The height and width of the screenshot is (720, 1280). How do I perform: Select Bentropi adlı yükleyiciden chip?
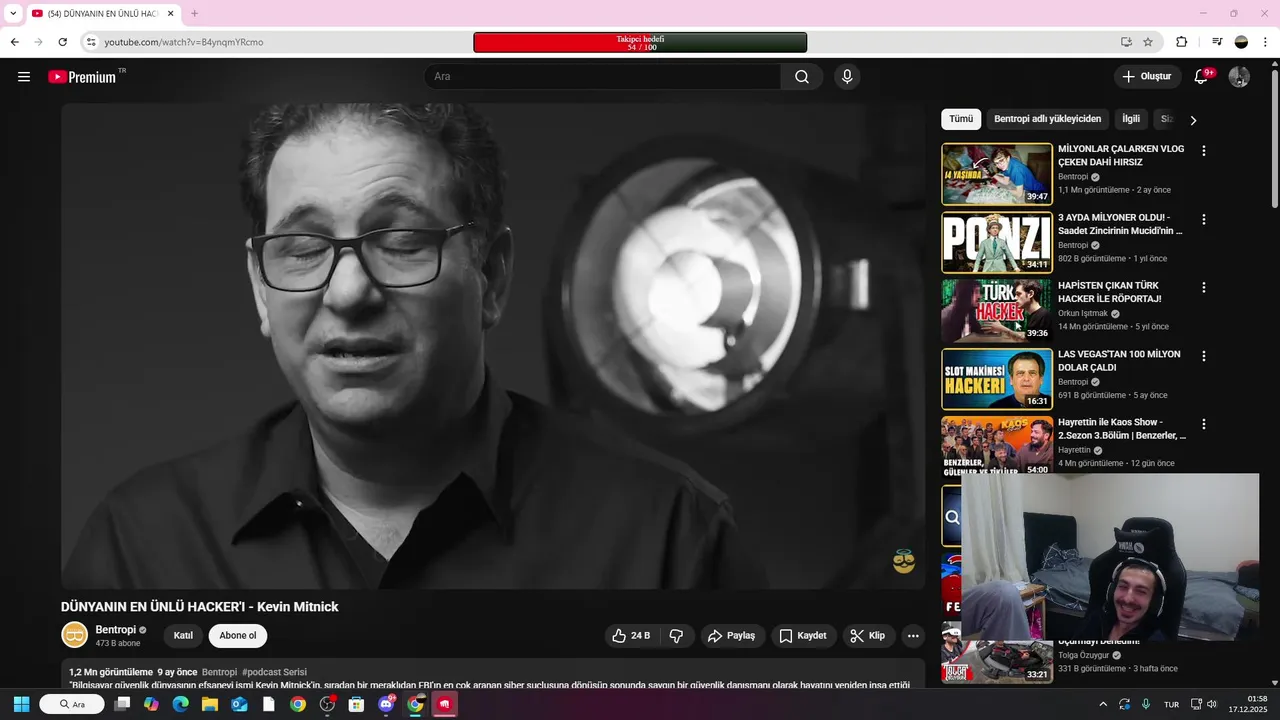1047,119
